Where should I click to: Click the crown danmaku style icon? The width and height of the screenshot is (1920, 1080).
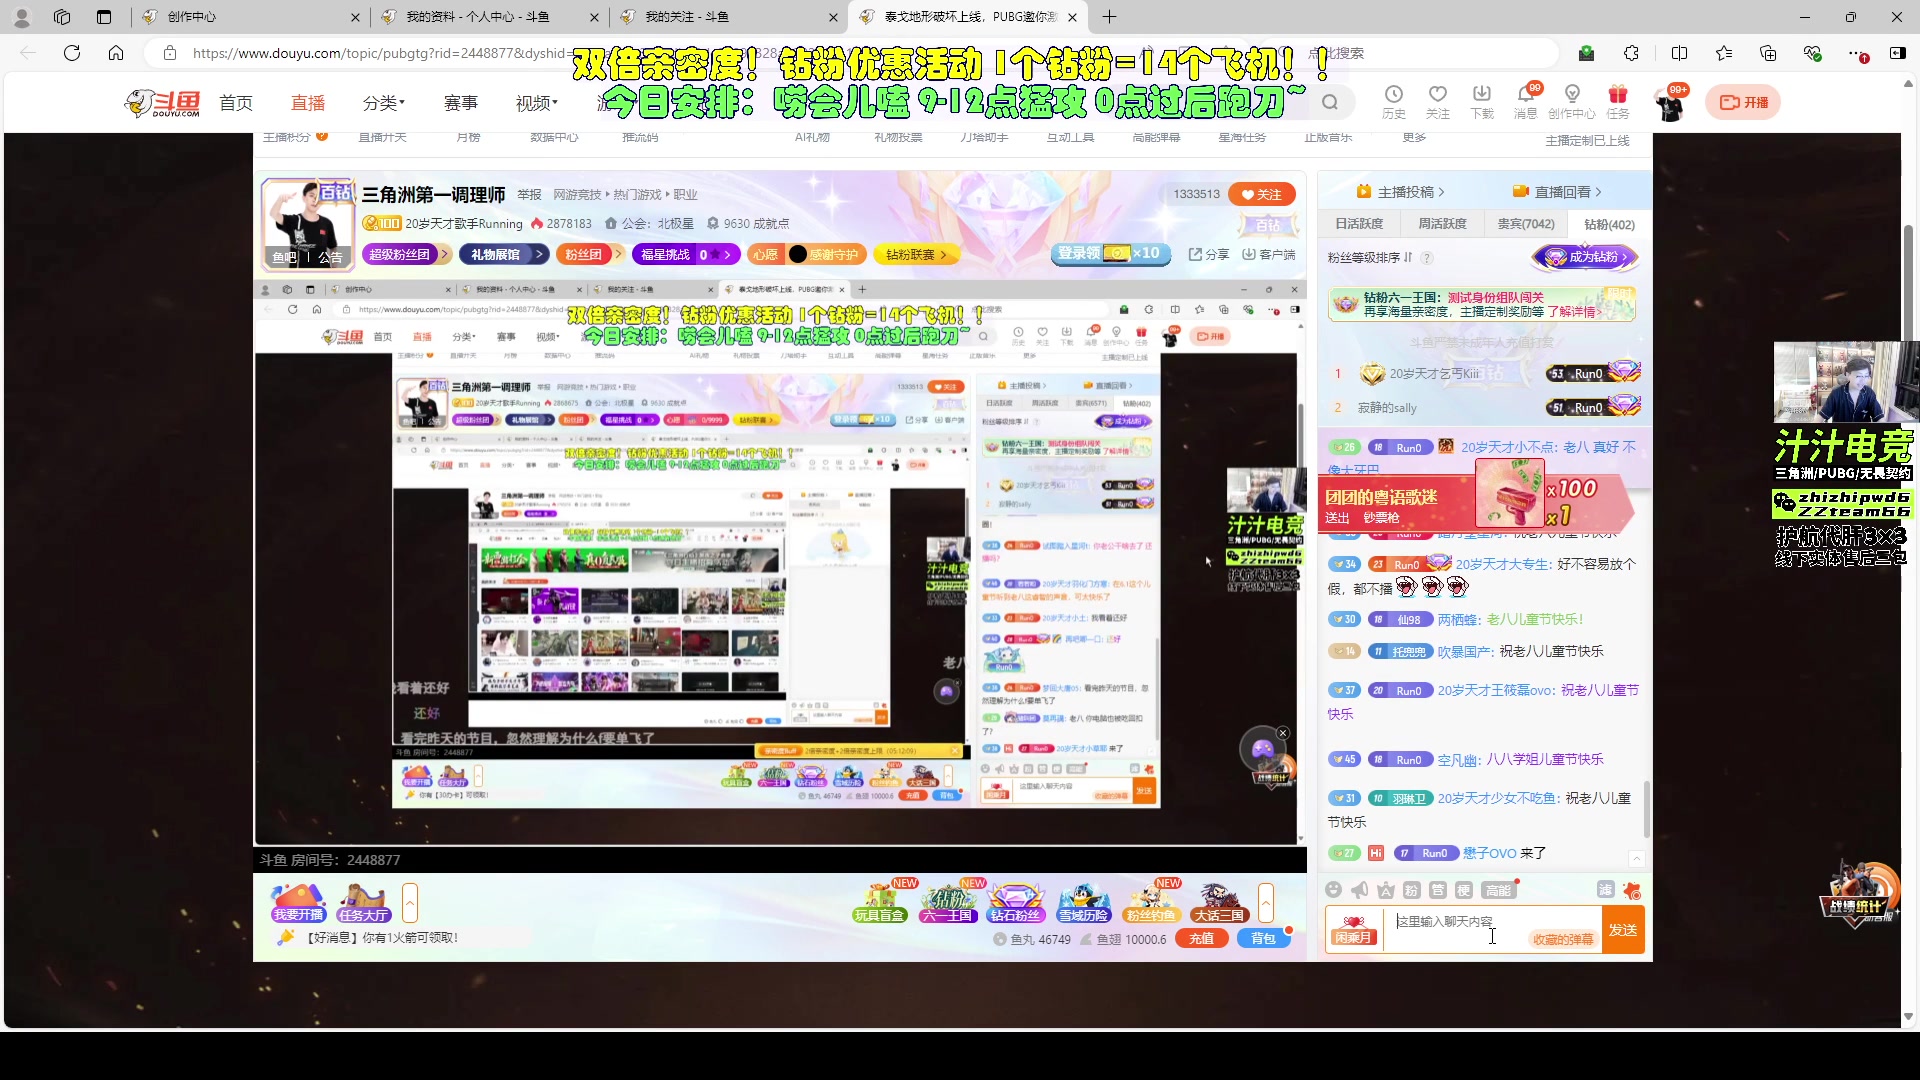pos(1385,890)
